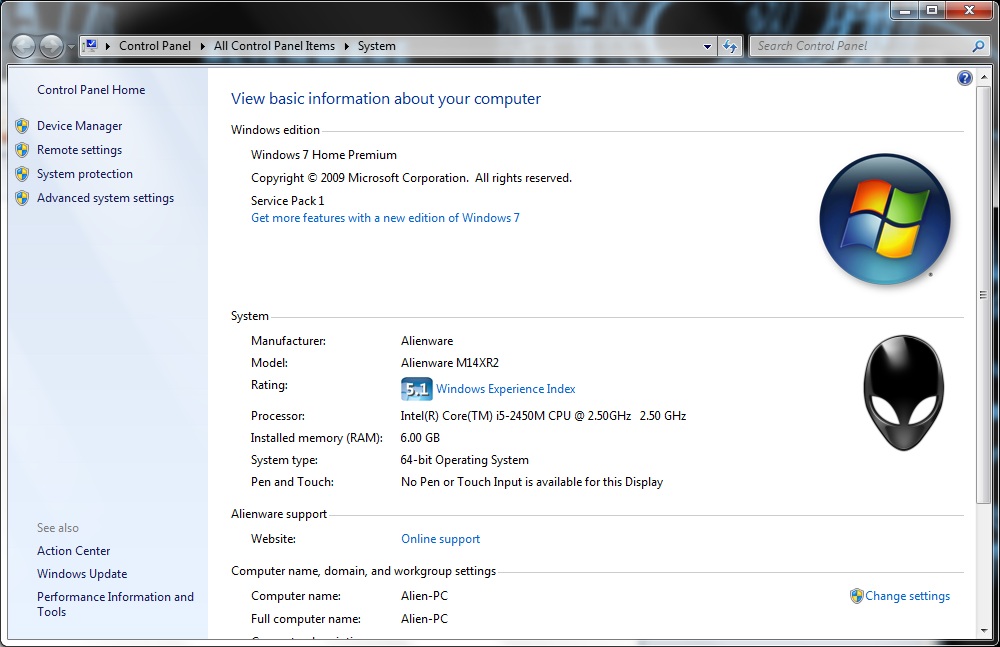Open Performance Information and Tools
1000x647 pixels.
click(115, 604)
